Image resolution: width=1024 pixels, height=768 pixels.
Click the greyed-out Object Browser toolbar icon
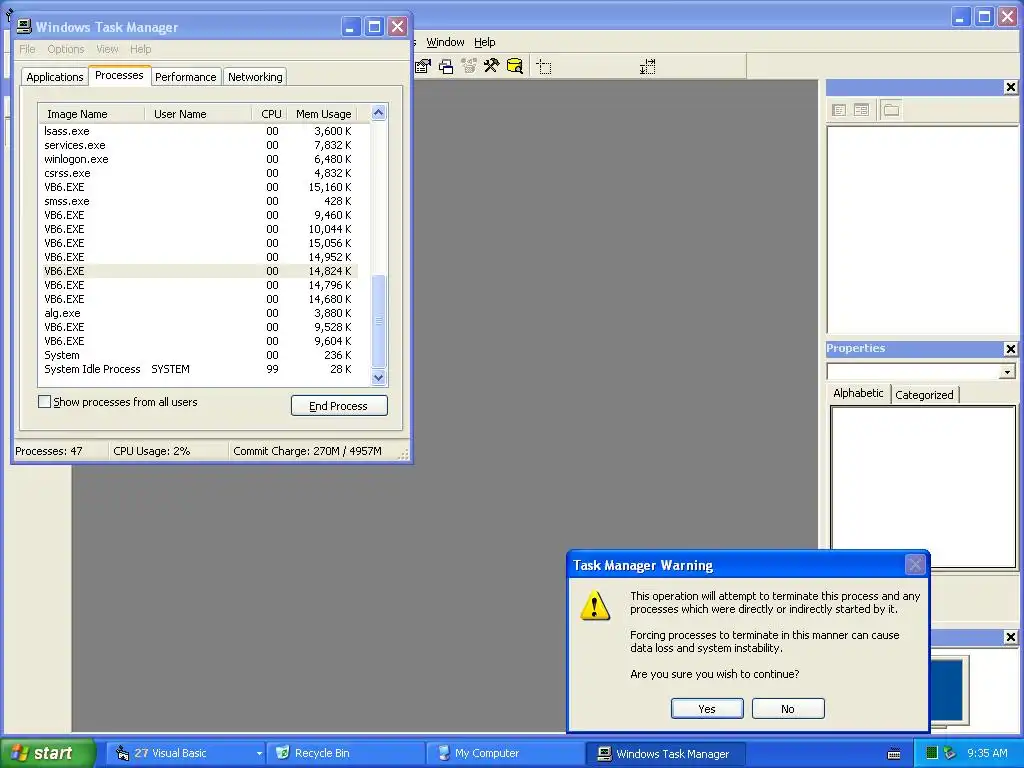[469, 66]
